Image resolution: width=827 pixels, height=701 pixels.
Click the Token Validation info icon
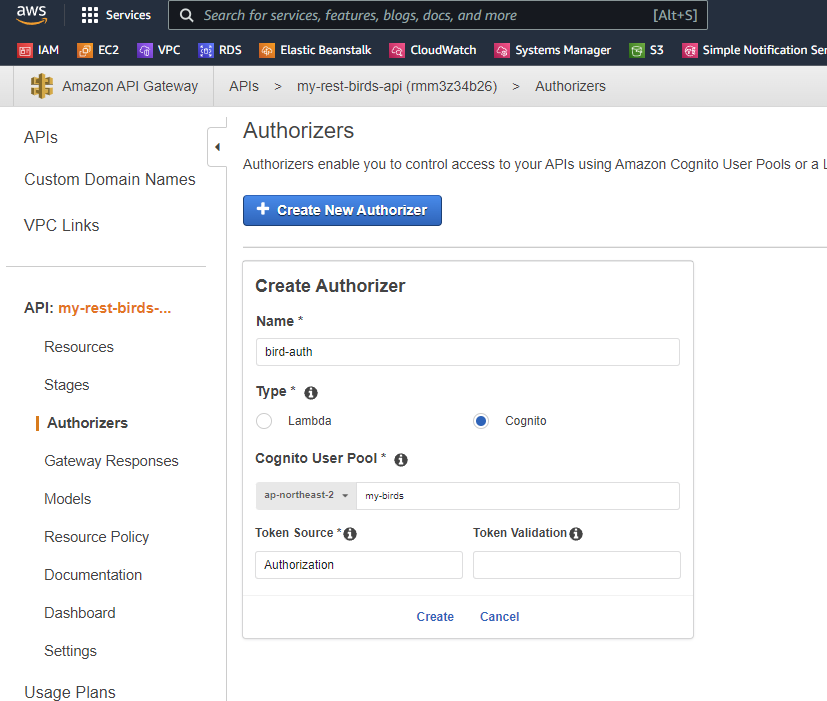point(576,534)
